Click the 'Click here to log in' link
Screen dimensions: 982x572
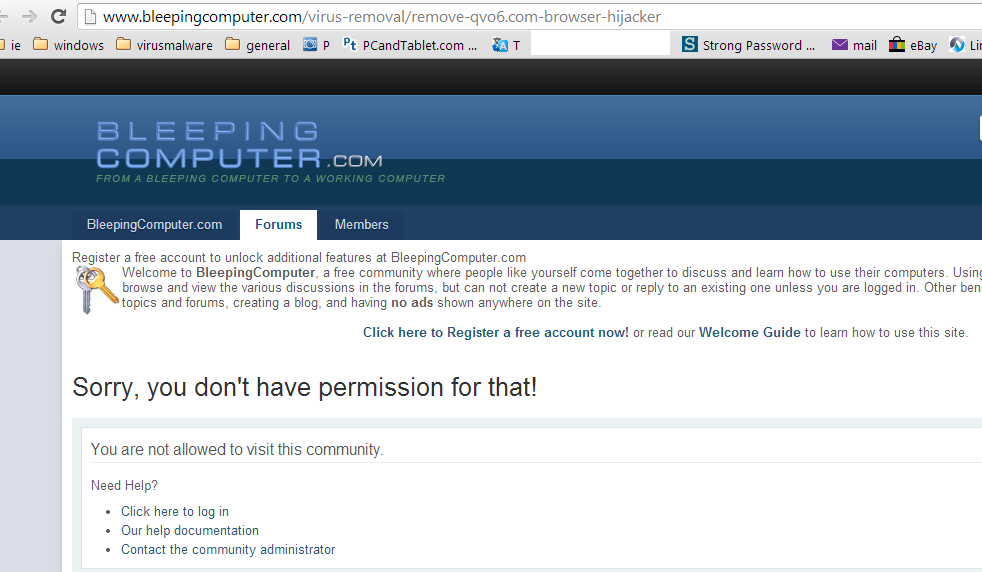coord(175,511)
